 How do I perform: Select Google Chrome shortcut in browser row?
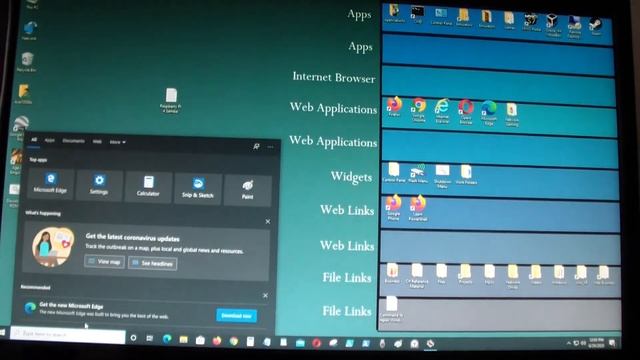418,109
